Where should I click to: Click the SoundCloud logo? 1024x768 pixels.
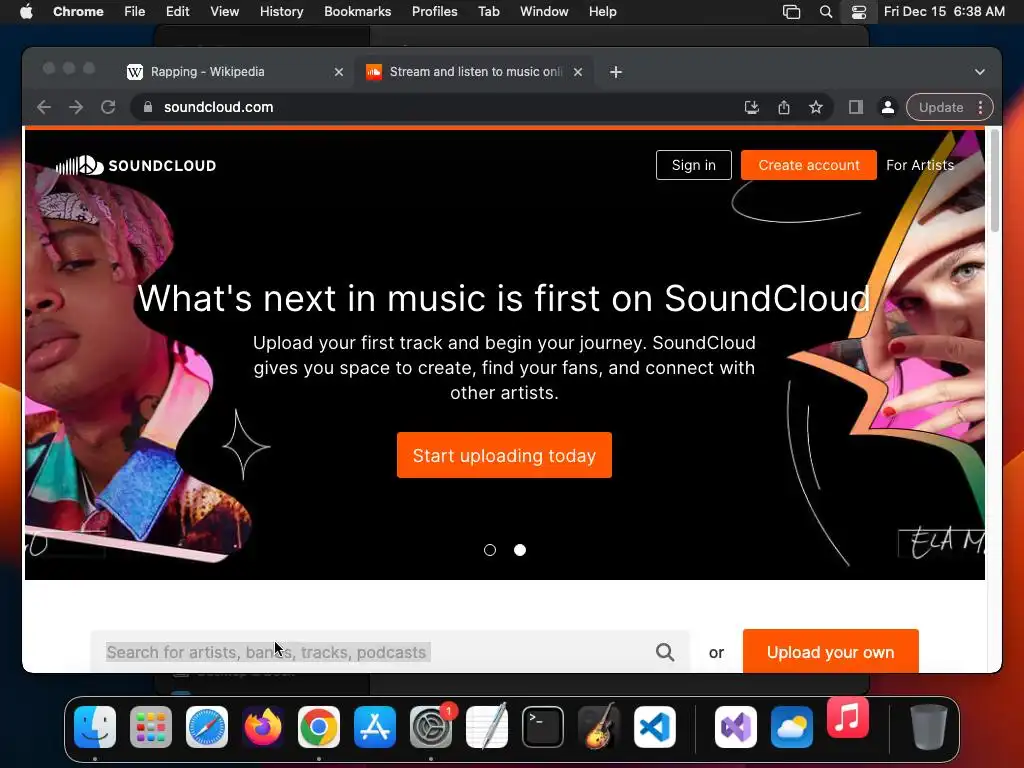pyautogui.click(x=135, y=165)
